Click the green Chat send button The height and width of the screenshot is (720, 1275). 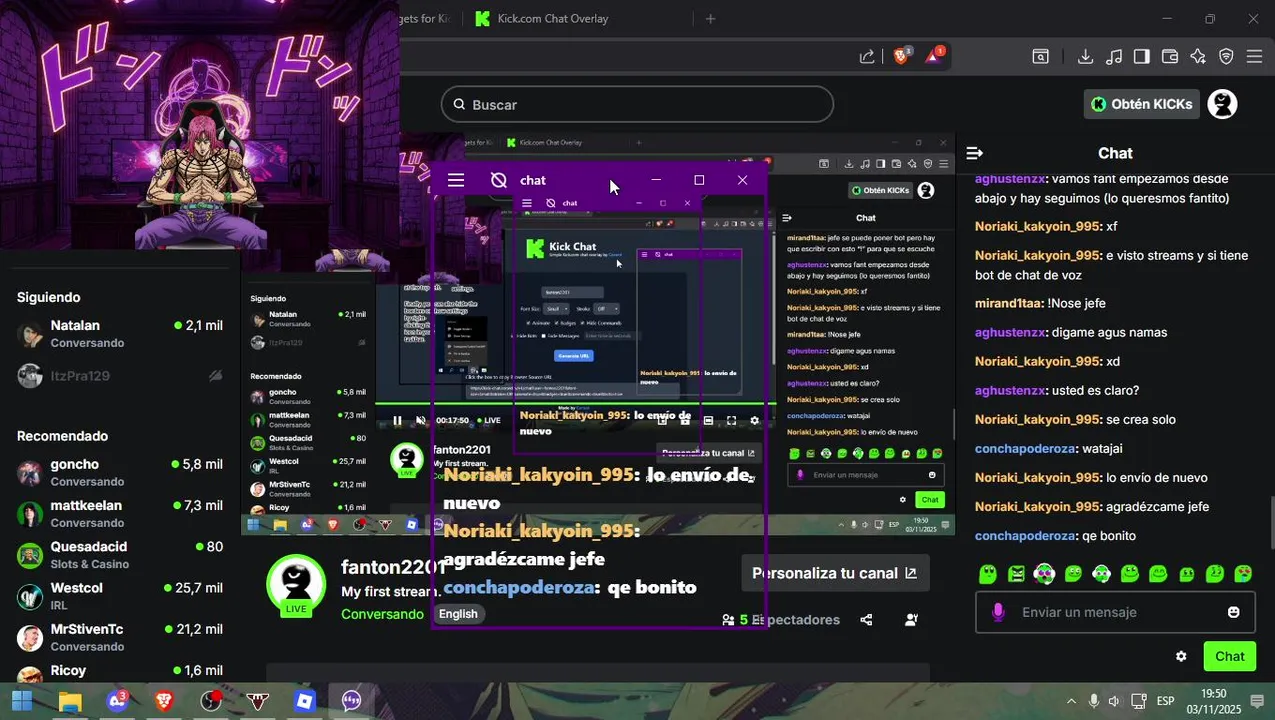coord(1229,656)
